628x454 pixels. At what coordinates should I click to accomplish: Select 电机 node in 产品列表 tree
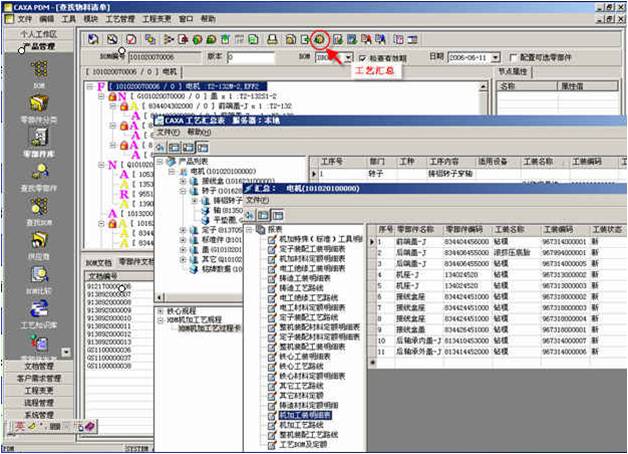223,171
